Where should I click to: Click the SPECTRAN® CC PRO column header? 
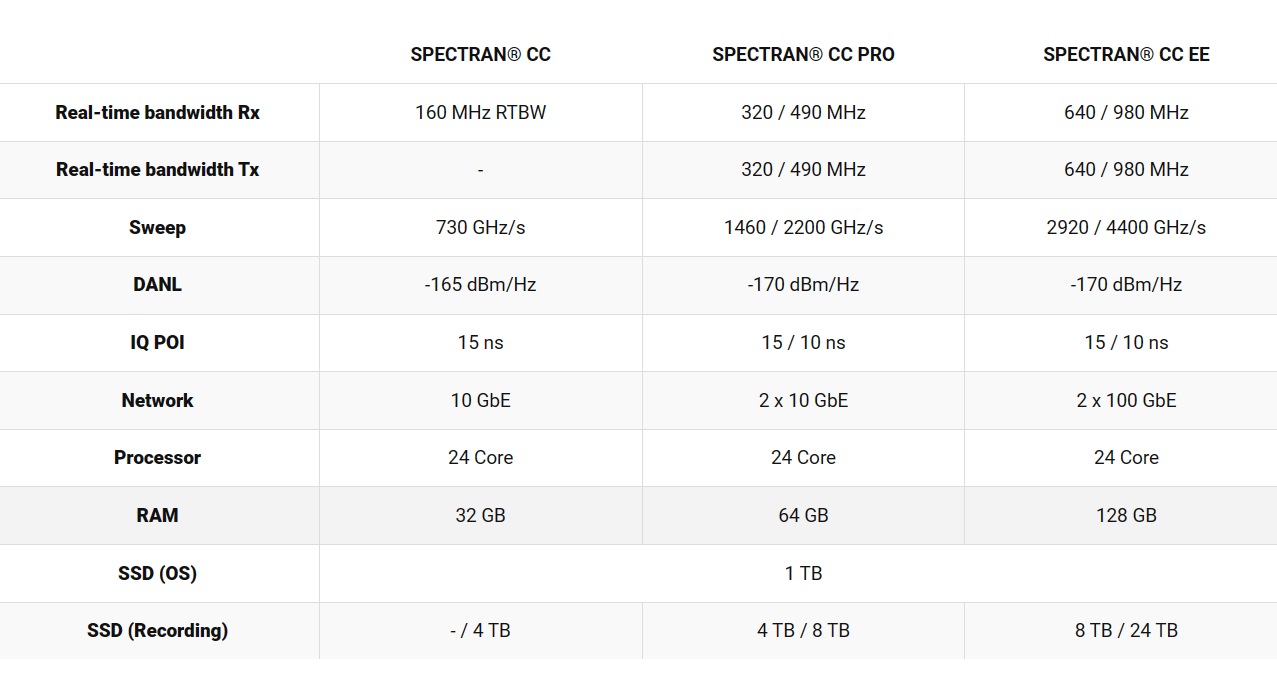coord(803,55)
